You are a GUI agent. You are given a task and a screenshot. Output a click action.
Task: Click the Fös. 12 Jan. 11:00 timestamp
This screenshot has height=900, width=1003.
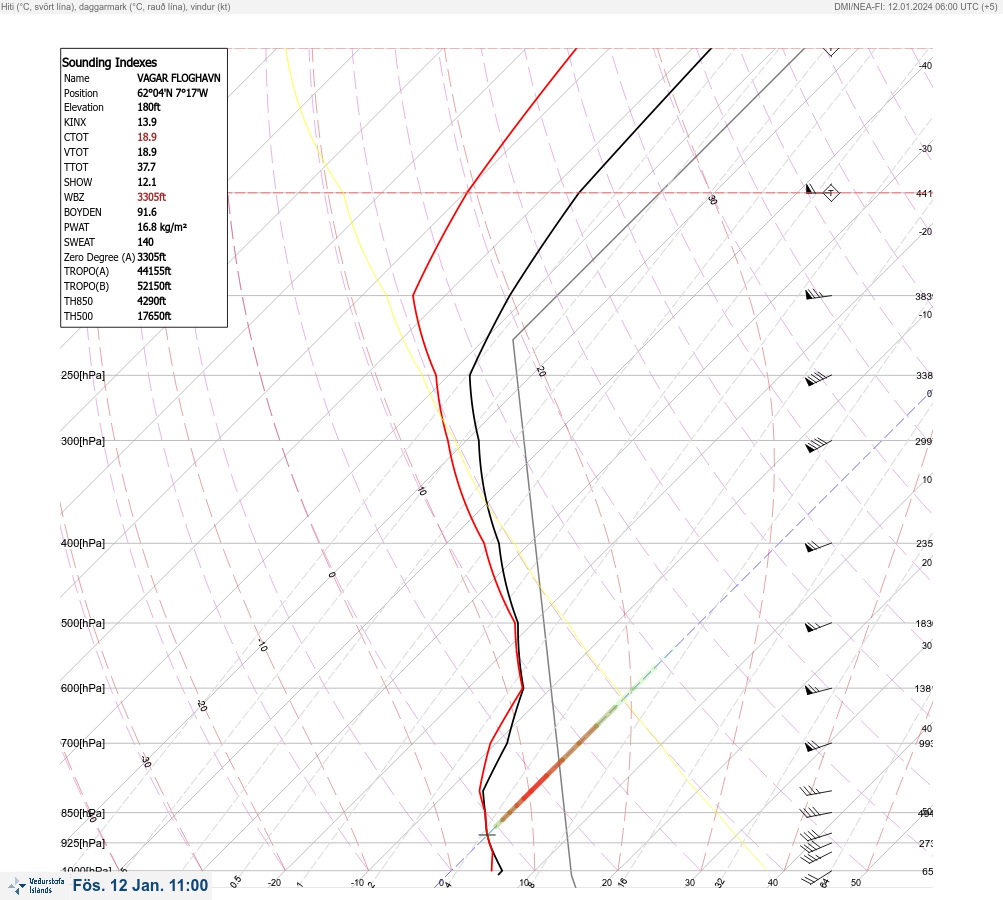pyautogui.click(x=140, y=885)
